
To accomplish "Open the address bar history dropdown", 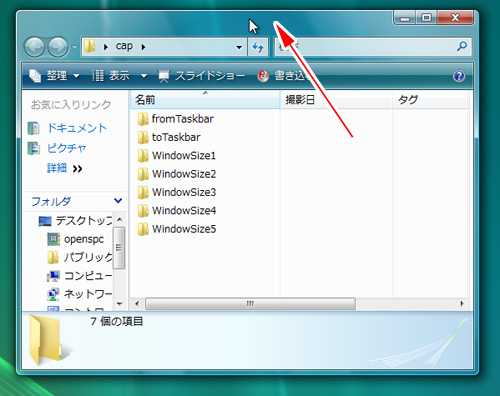I will tap(239, 47).
